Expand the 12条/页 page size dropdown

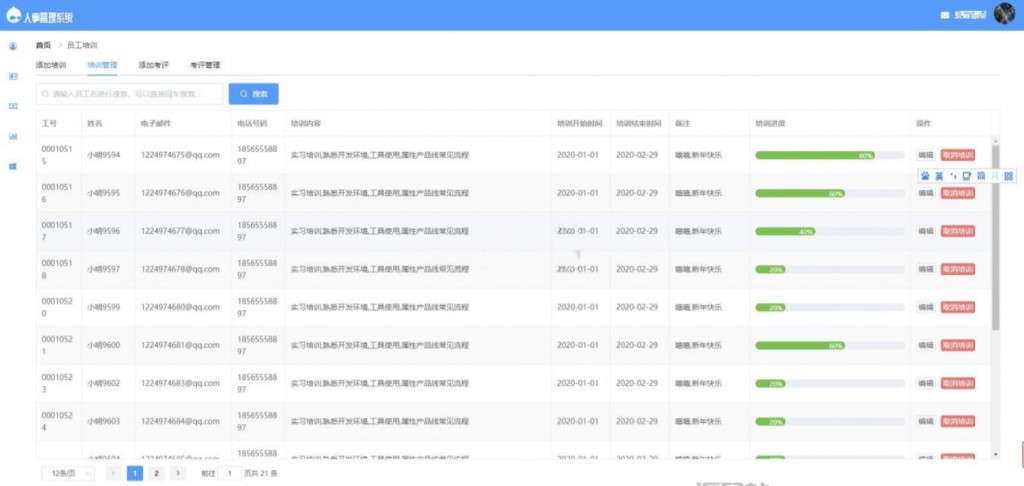pos(67,473)
